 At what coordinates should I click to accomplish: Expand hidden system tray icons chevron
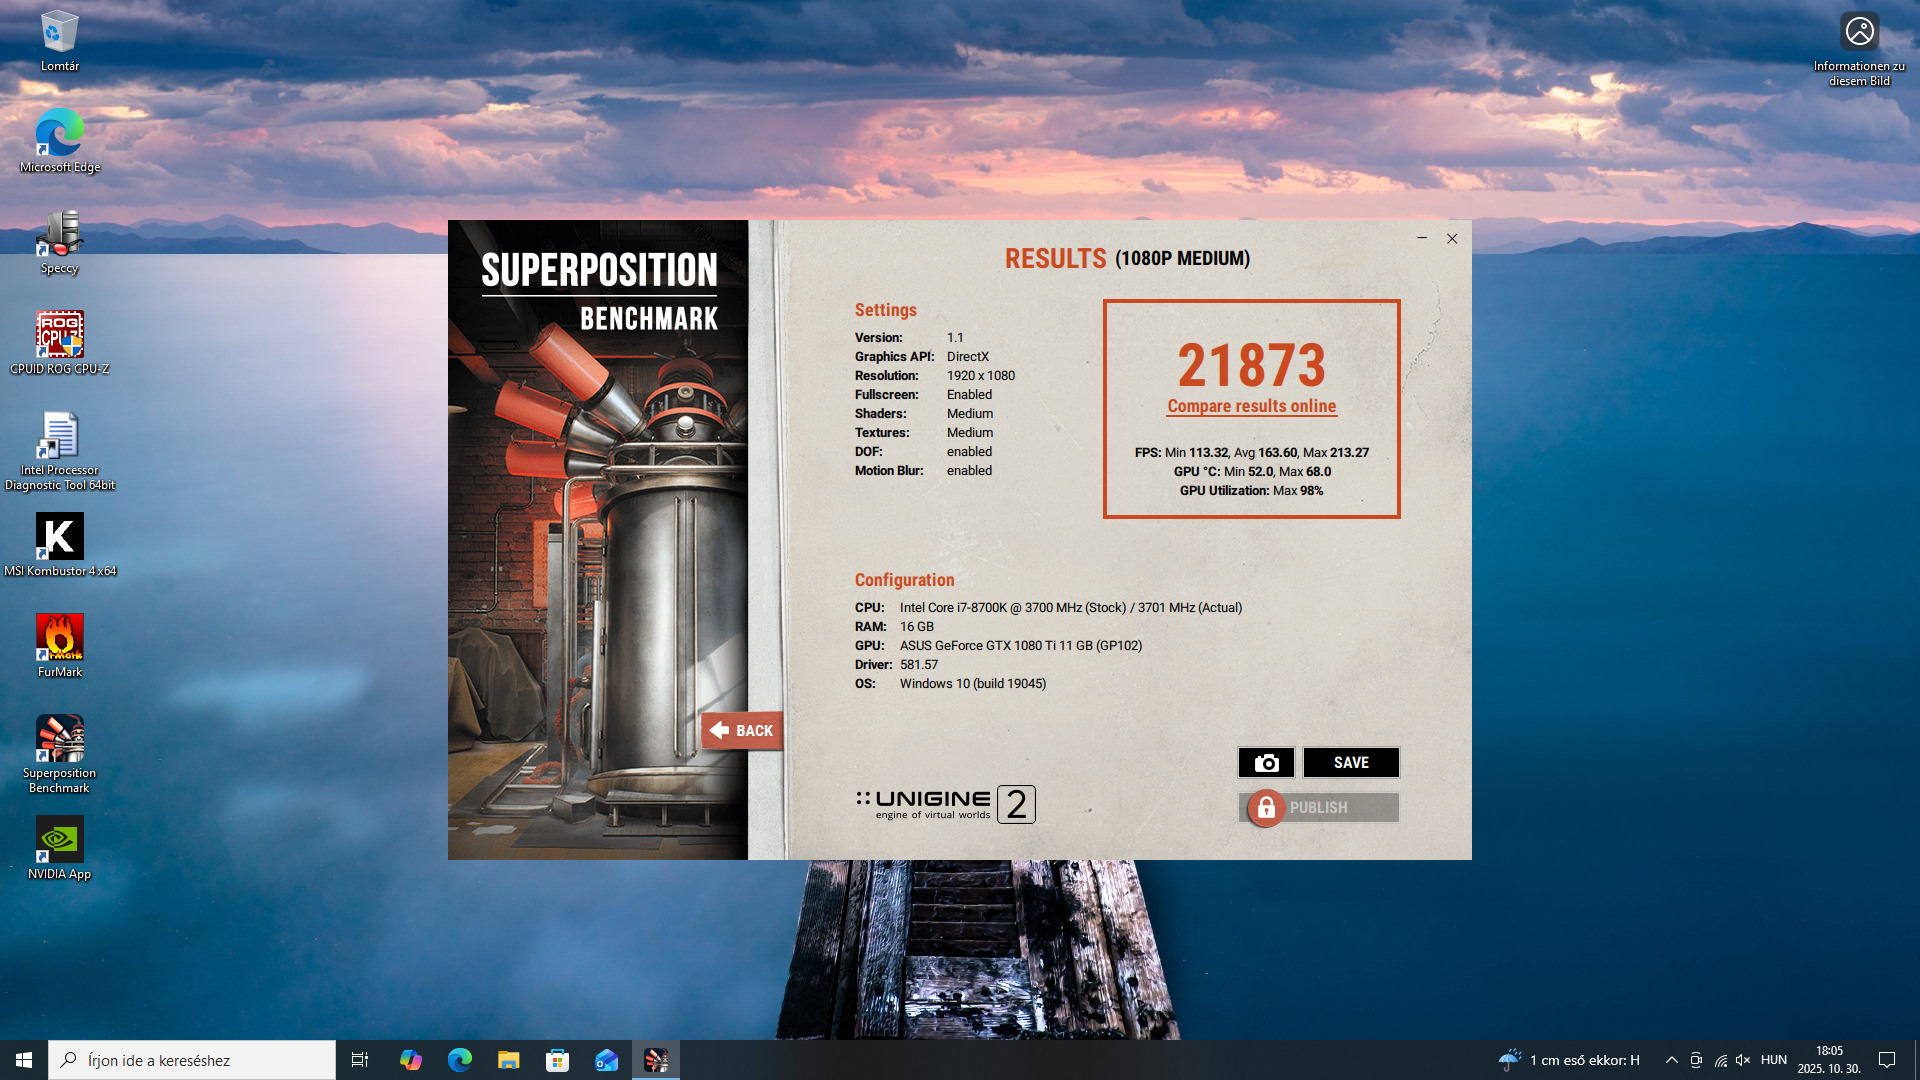click(x=1671, y=1060)
